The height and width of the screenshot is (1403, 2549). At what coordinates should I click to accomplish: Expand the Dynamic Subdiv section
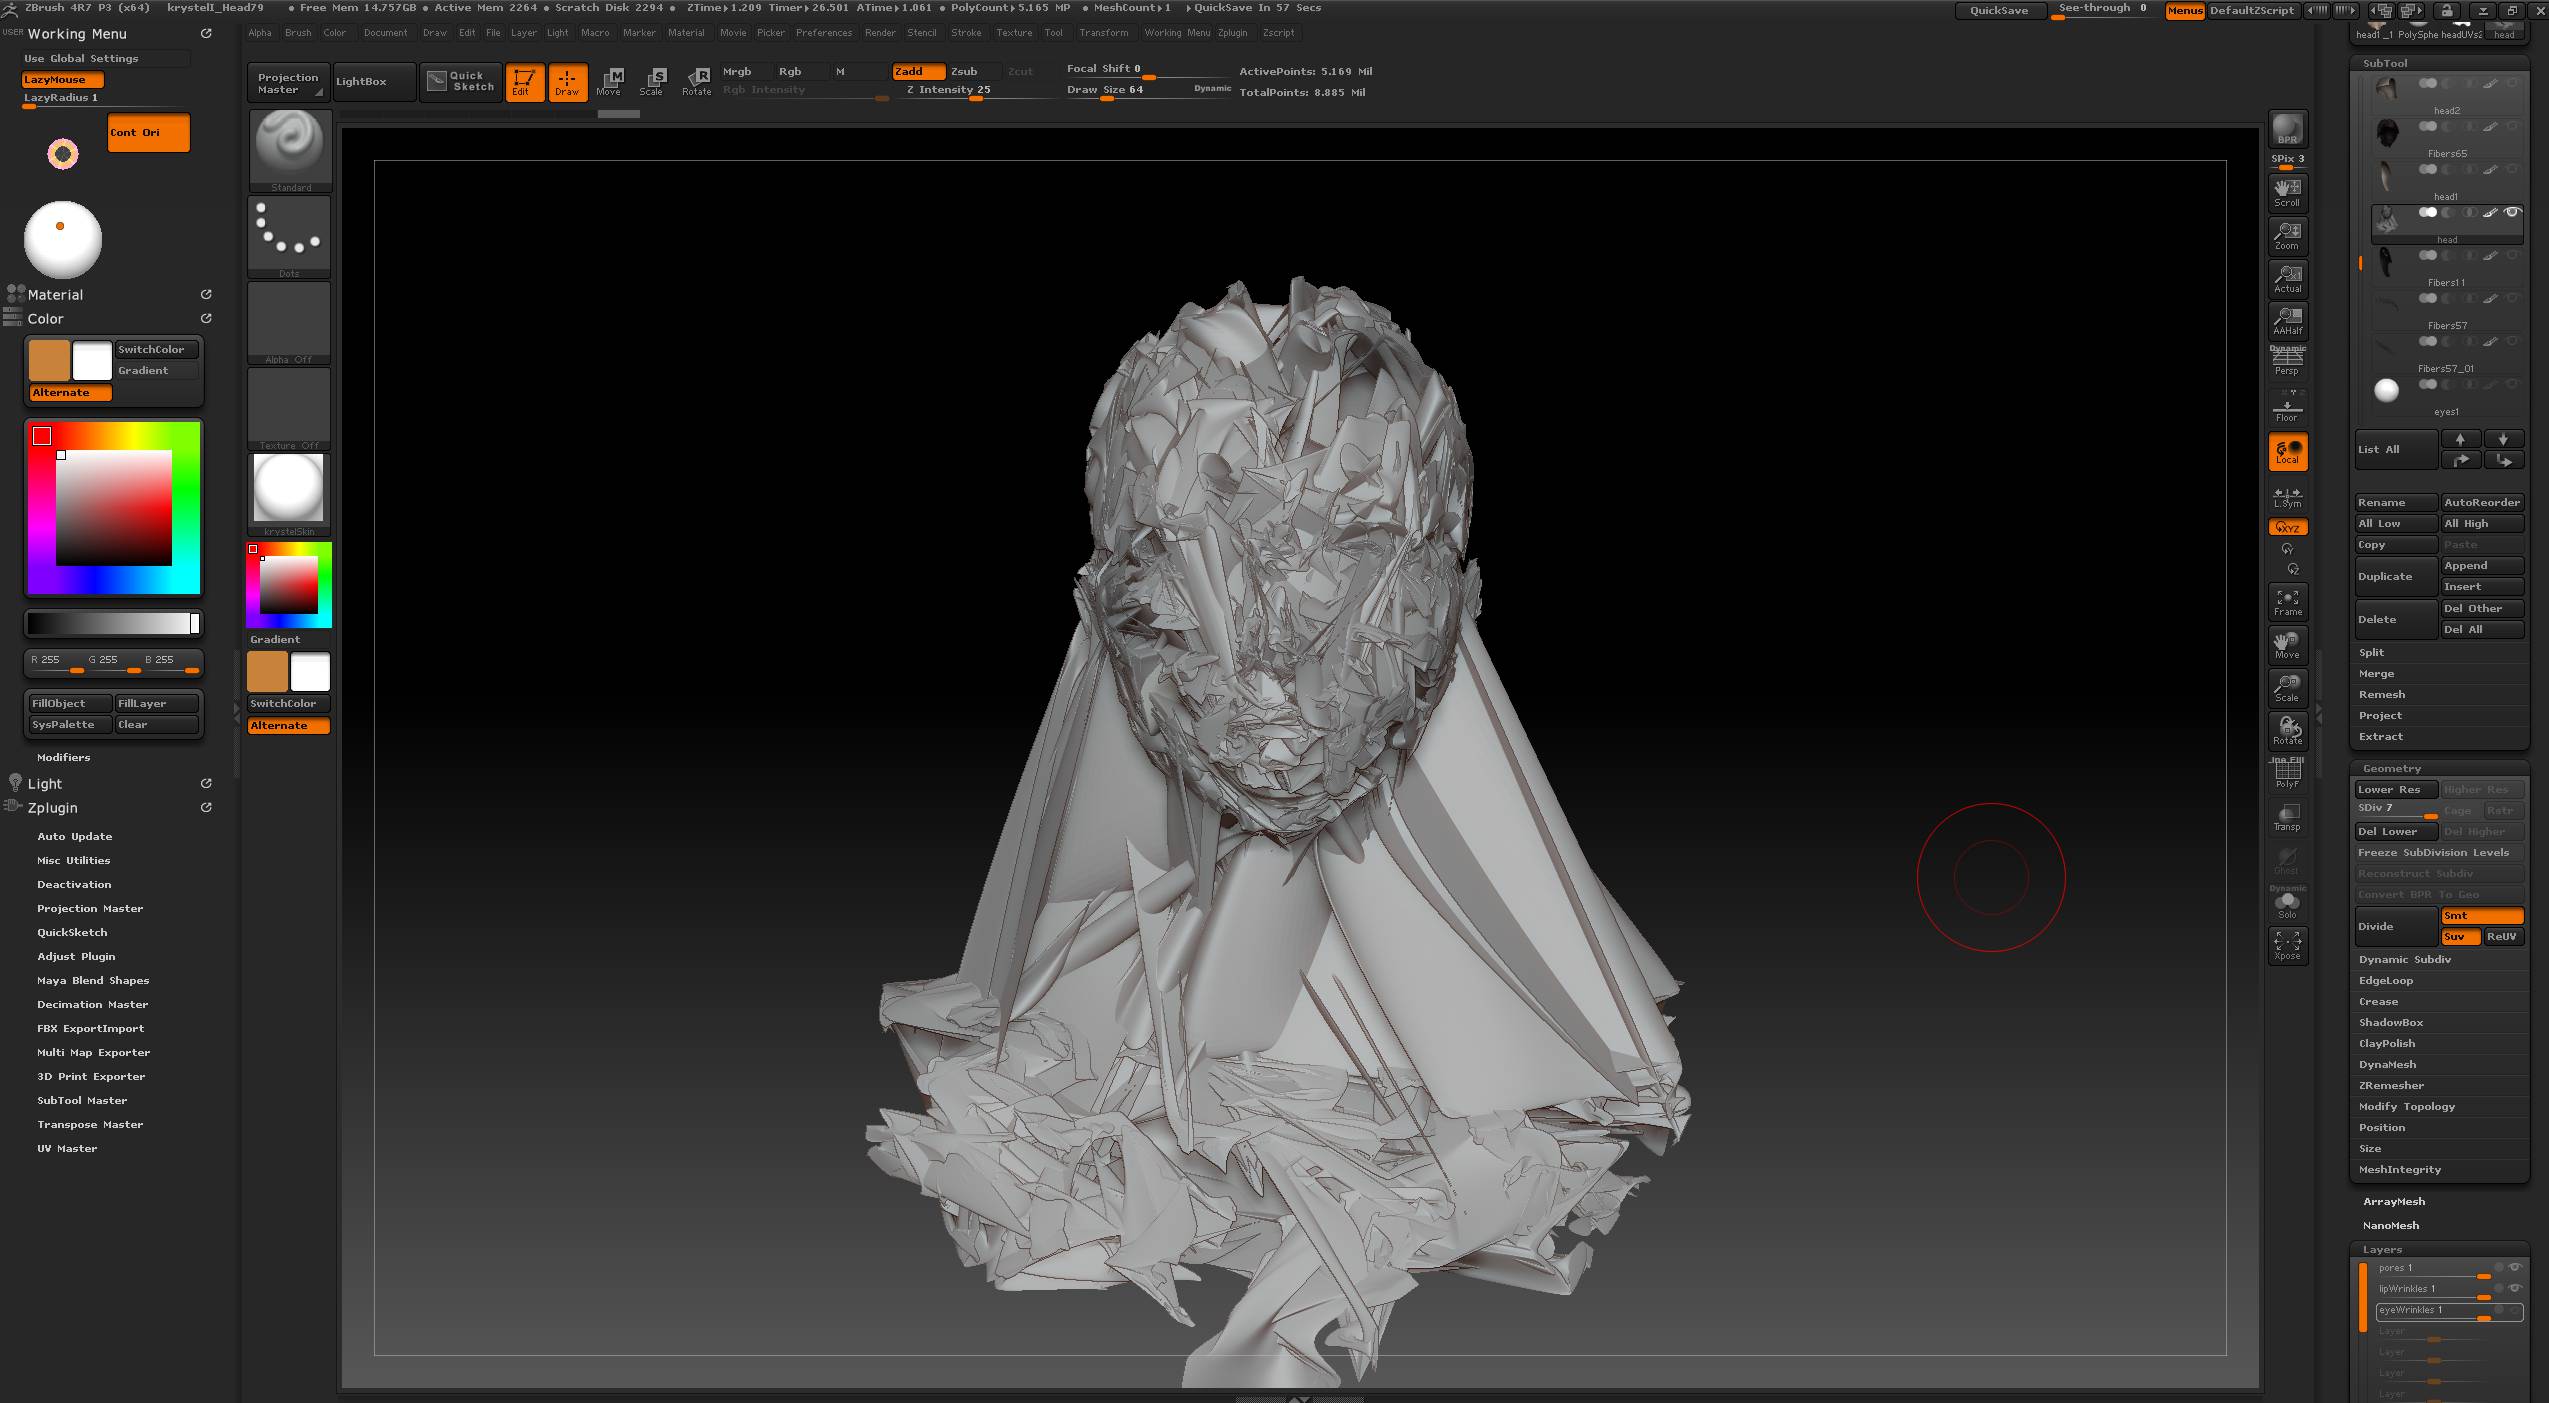[x=2405, y=959]
